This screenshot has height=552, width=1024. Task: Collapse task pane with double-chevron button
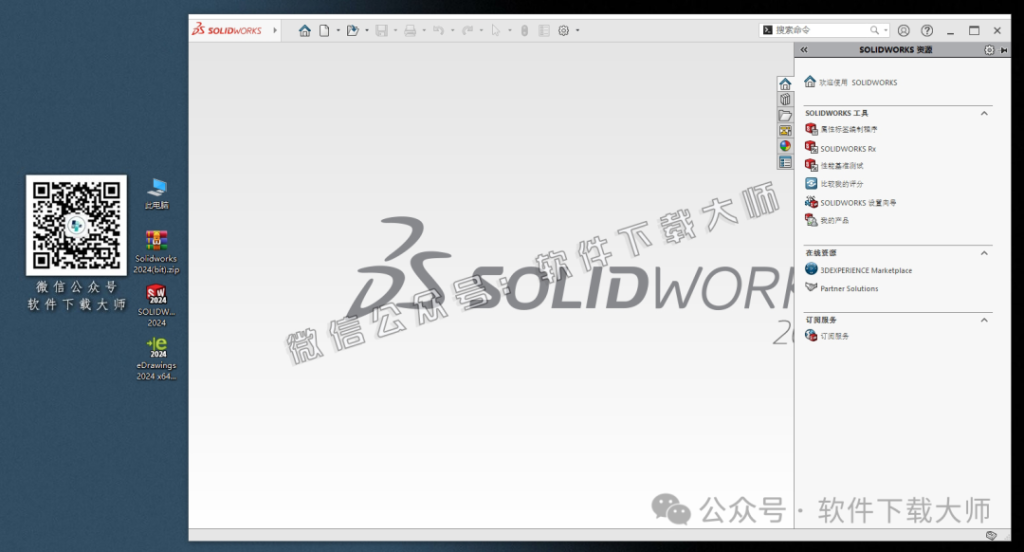[x=804, y=50]
